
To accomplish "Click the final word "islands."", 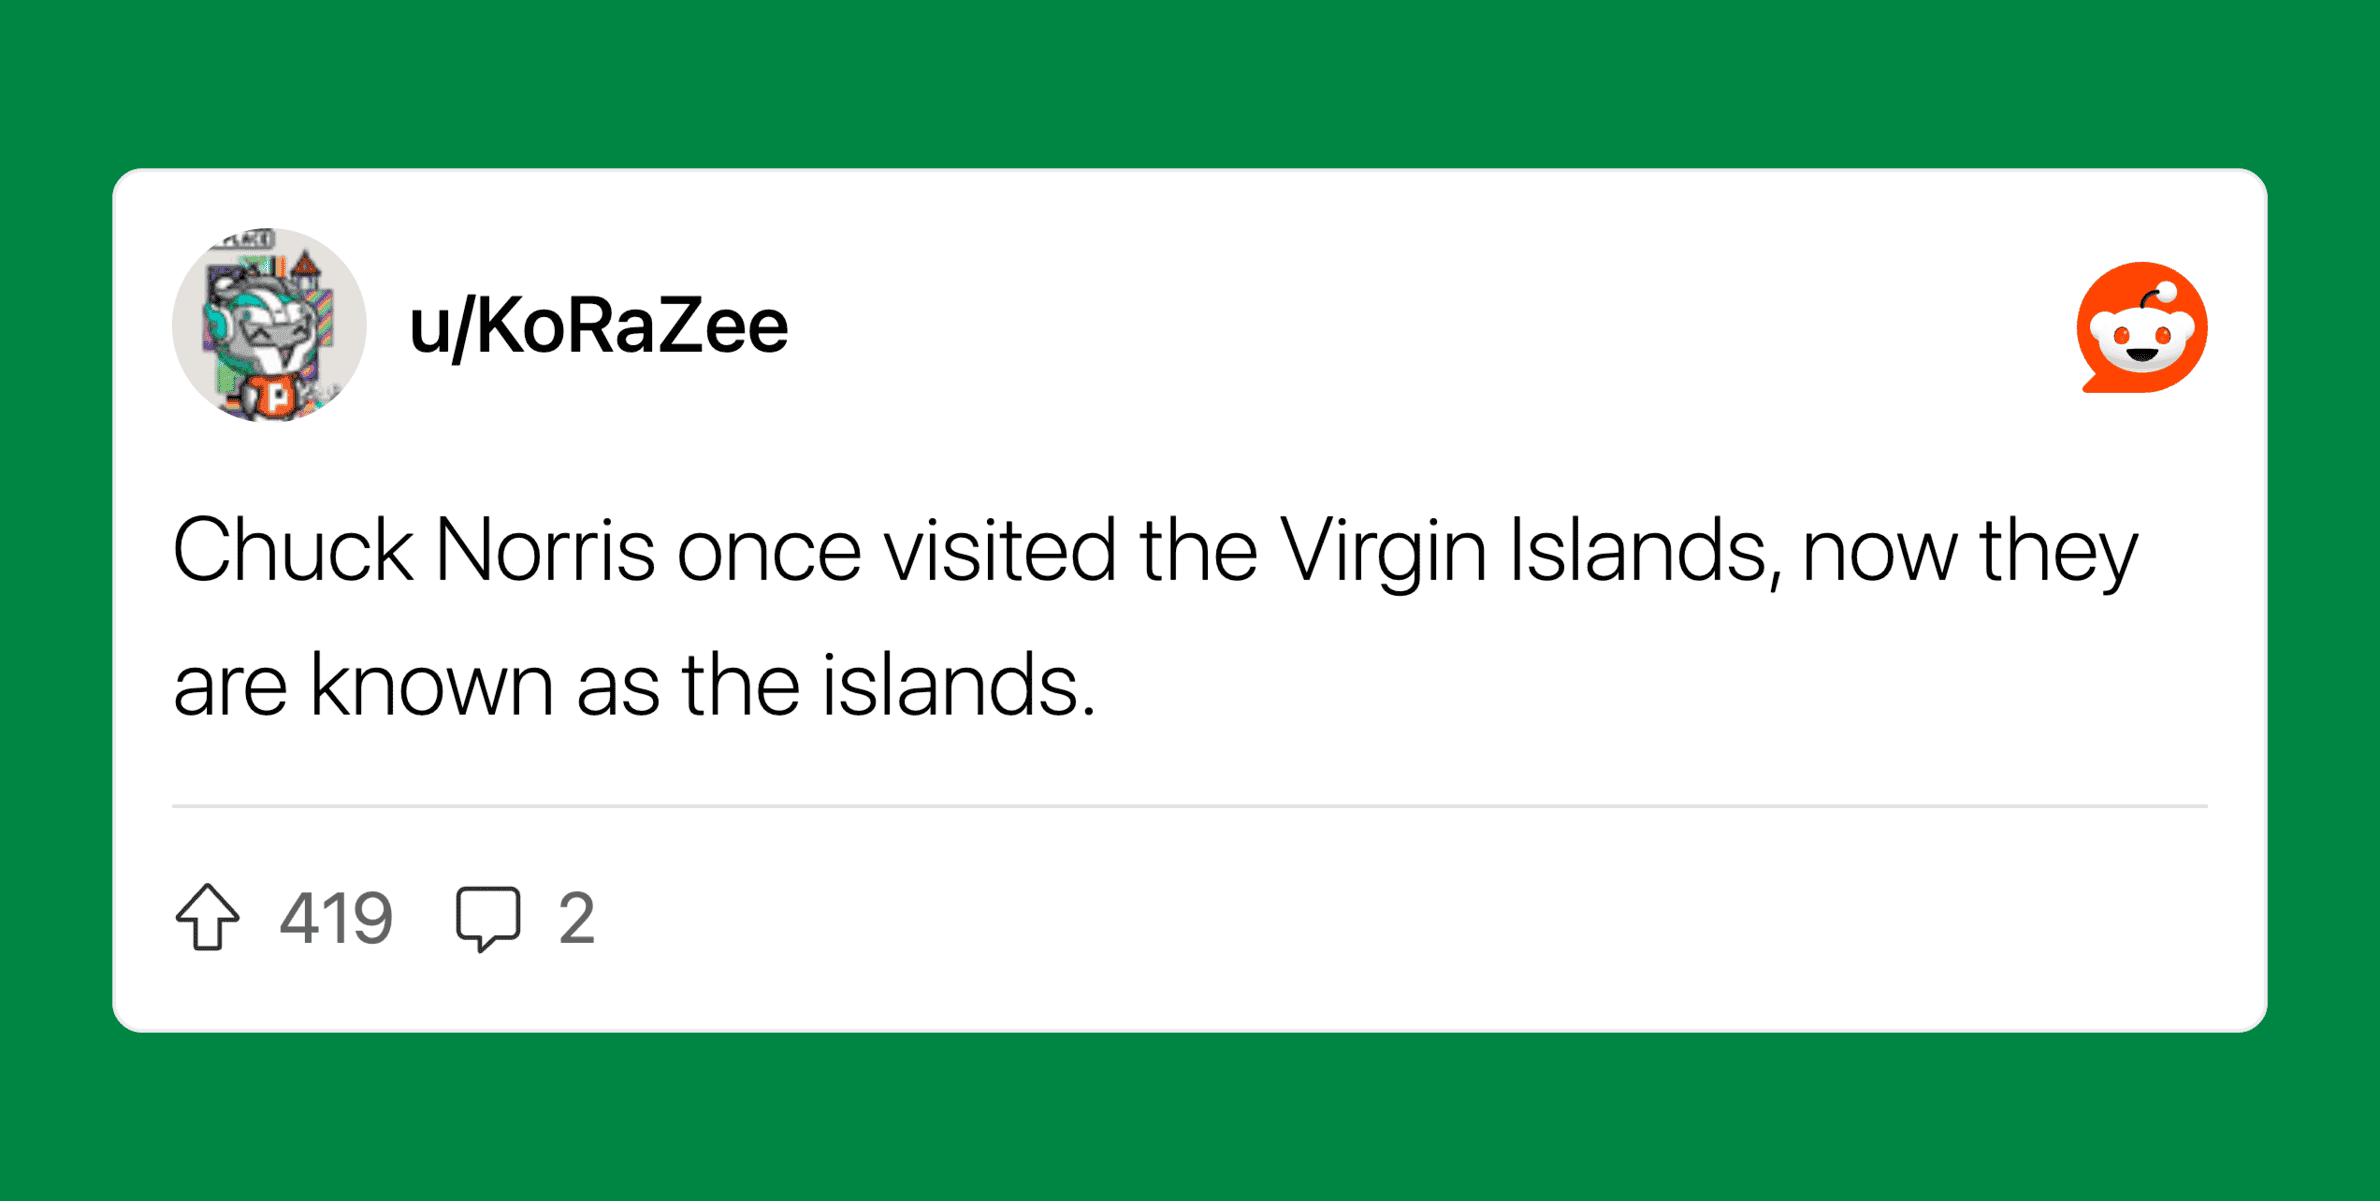I will (x=959, y=686).
